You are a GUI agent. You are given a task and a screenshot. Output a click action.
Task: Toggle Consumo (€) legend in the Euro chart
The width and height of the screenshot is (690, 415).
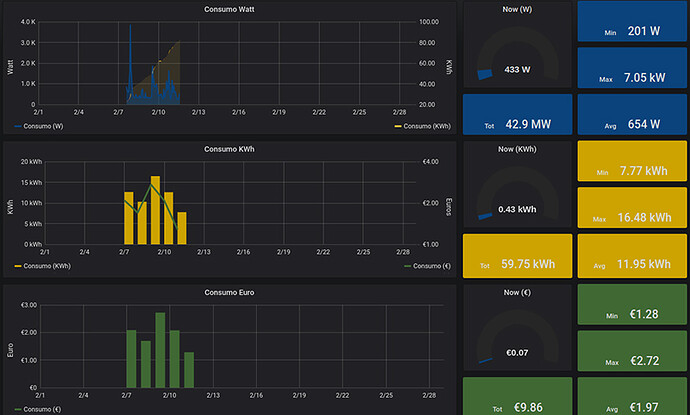[x=38, y=409]
